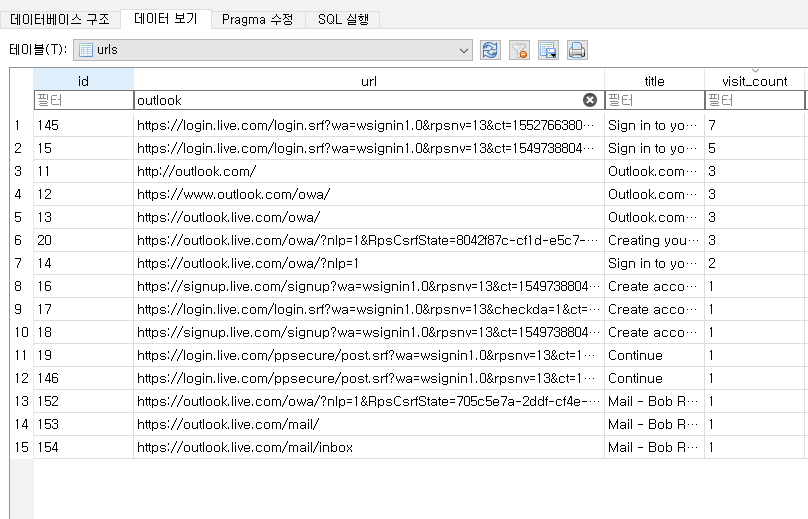
Task: Go to the SQL 실행 tab
Action: coord(343,20)
